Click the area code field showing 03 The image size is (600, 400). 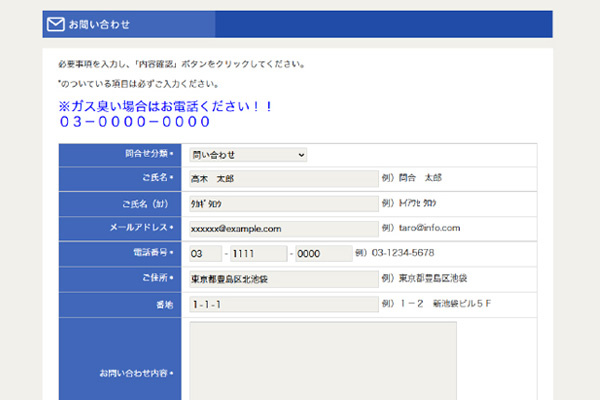point(204,253)
